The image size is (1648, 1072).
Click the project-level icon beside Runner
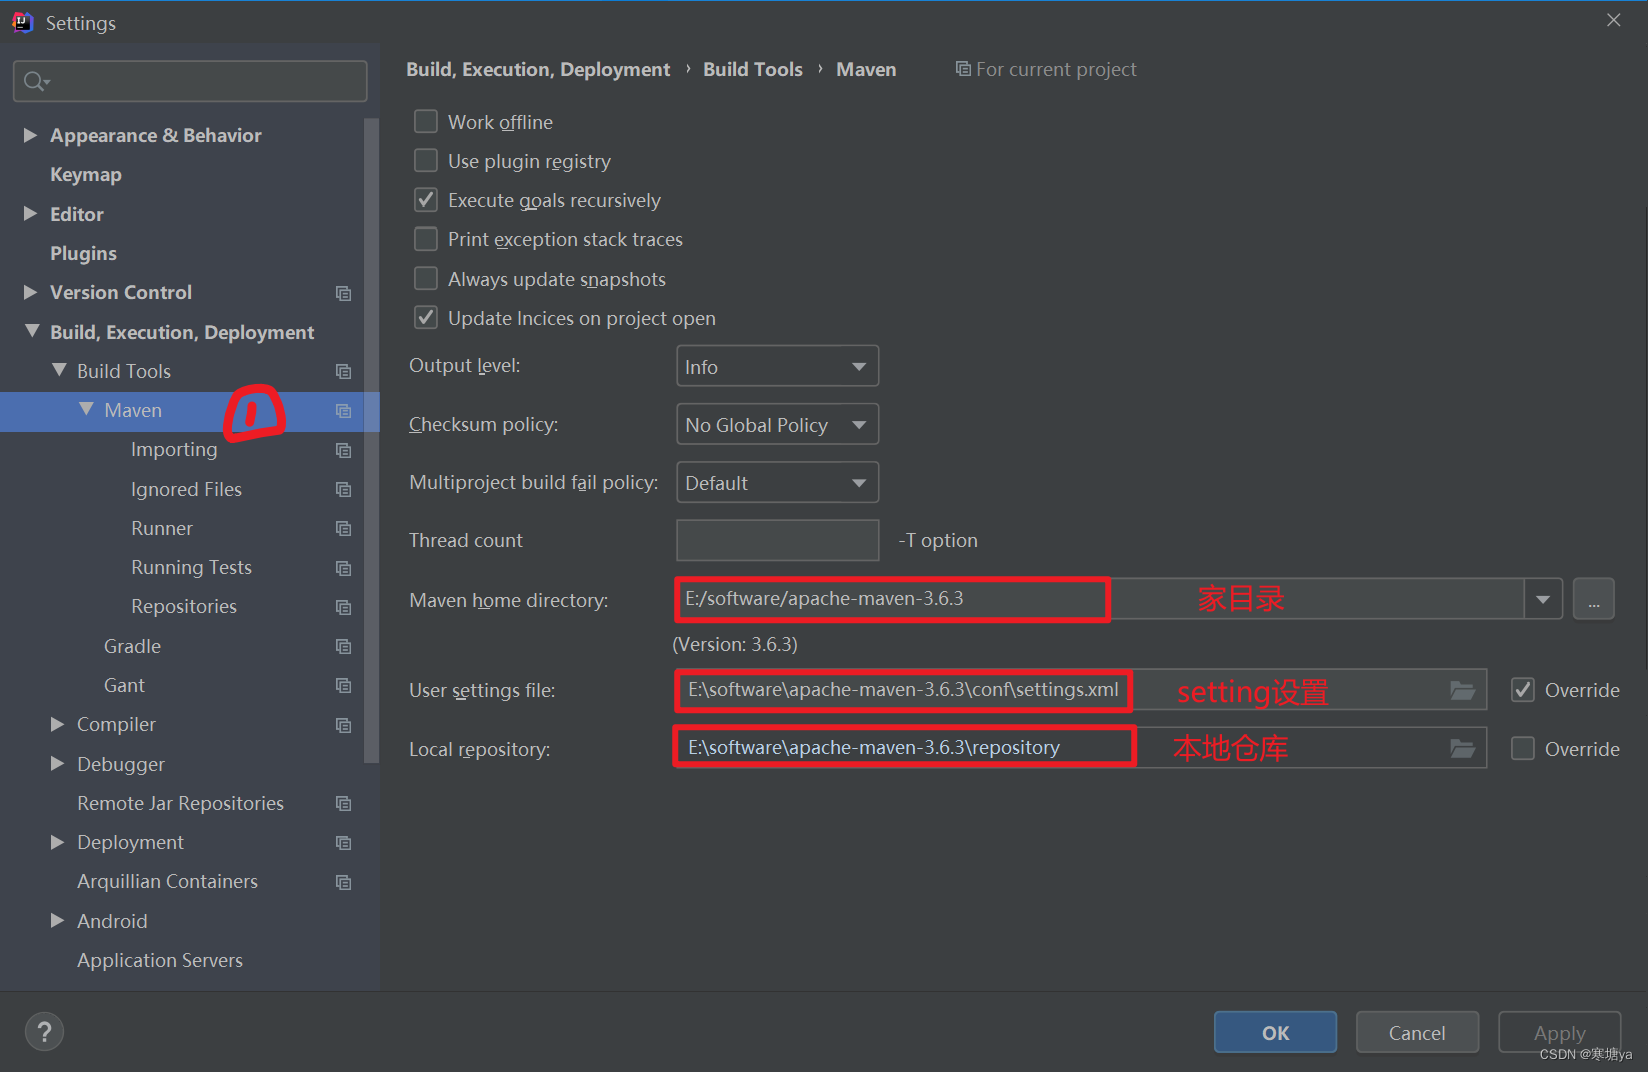click(x=343, y=529)
